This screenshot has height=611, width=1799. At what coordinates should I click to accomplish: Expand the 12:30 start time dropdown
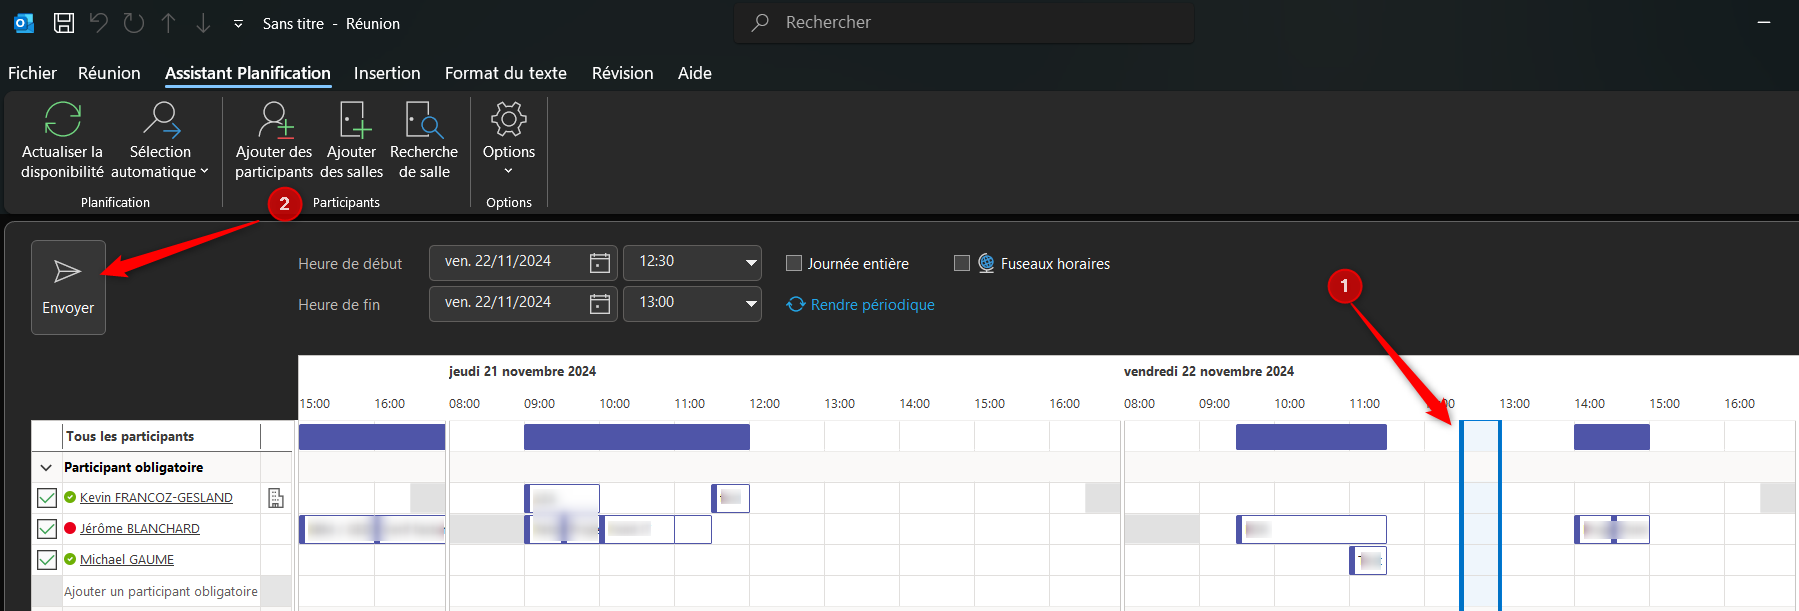coord(750,263)
